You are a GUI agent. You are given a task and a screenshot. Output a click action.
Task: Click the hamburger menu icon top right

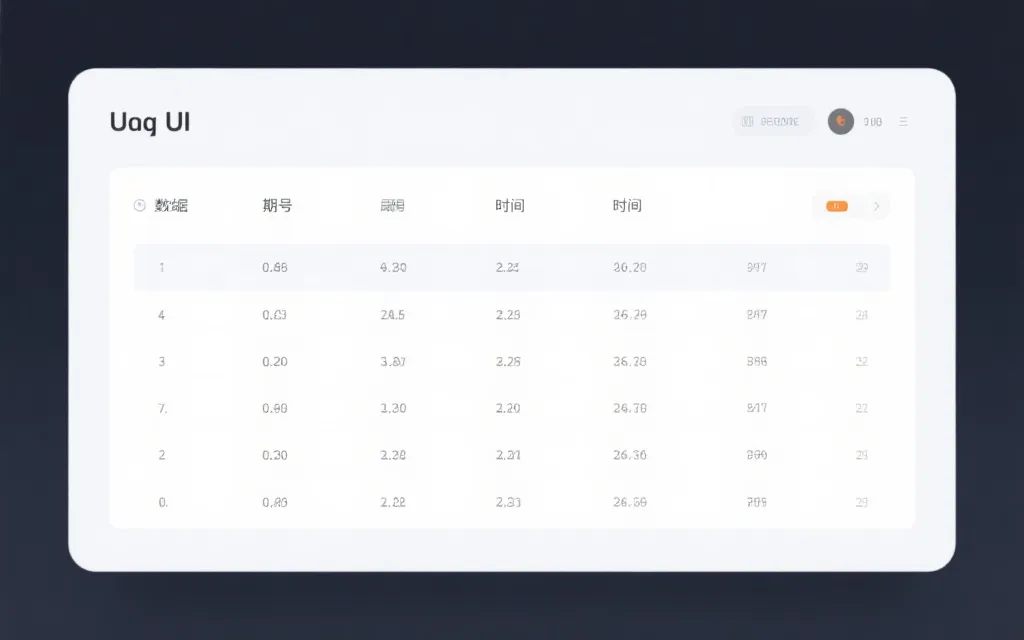pos(904,121)
